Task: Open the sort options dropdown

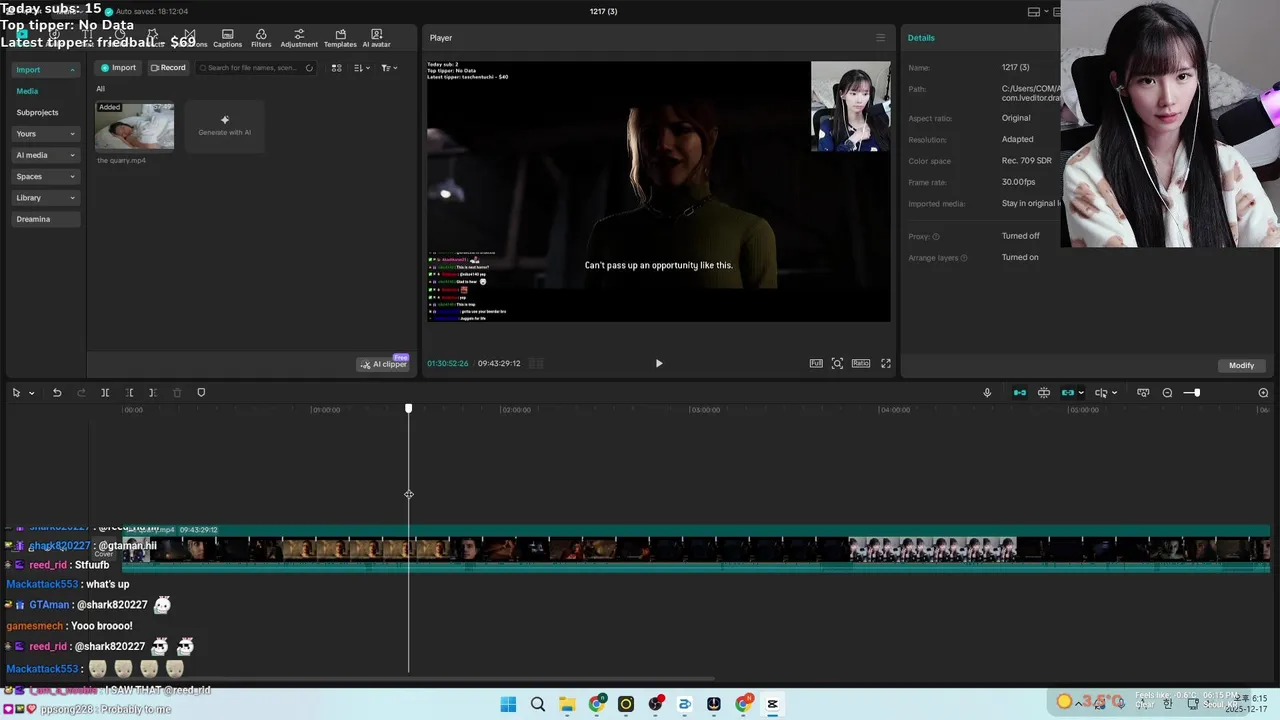Action: click(362, 68)
